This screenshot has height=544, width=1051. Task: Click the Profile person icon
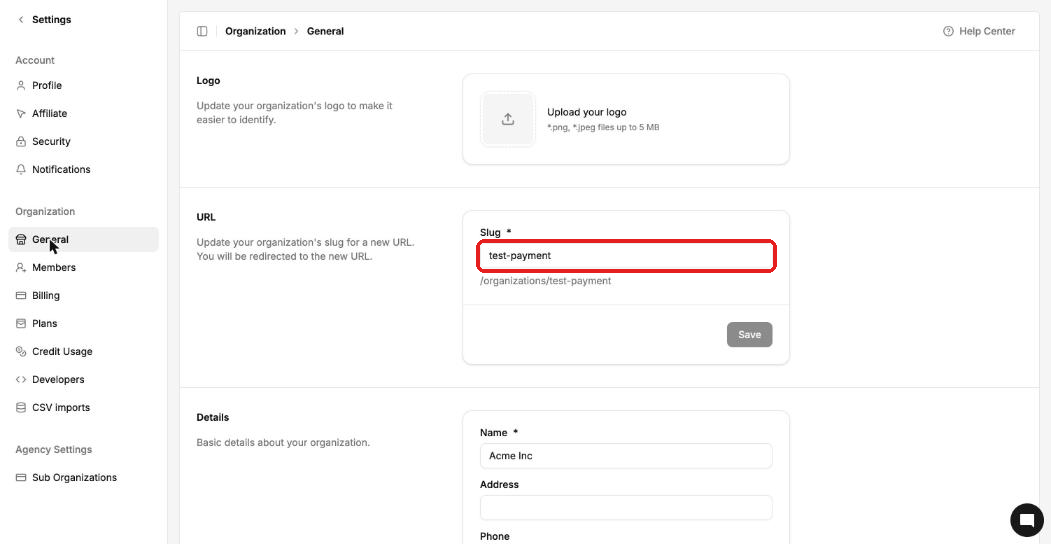tap(21, 86)
